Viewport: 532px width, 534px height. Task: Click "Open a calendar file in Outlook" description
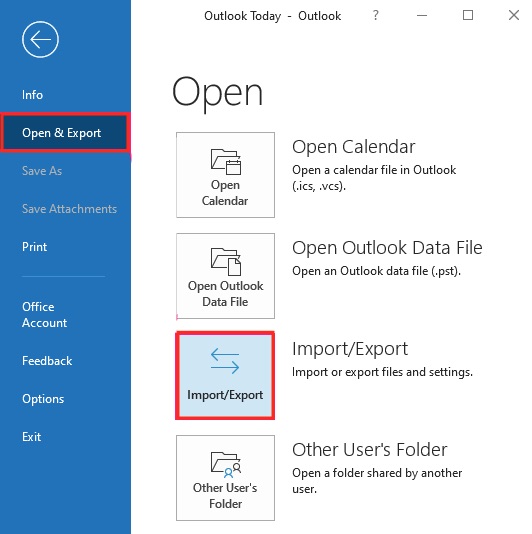coord(374,177)
